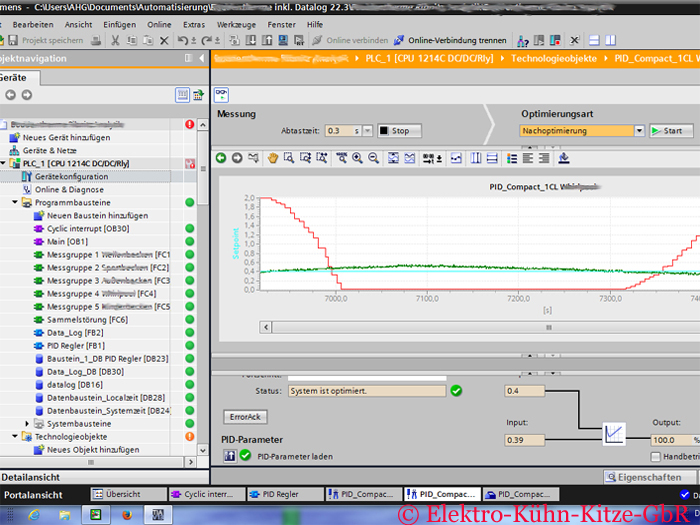The image size is (700, 525).
Task: Select Gerätekonfiguration in project tree
Action: pos(71,176)
